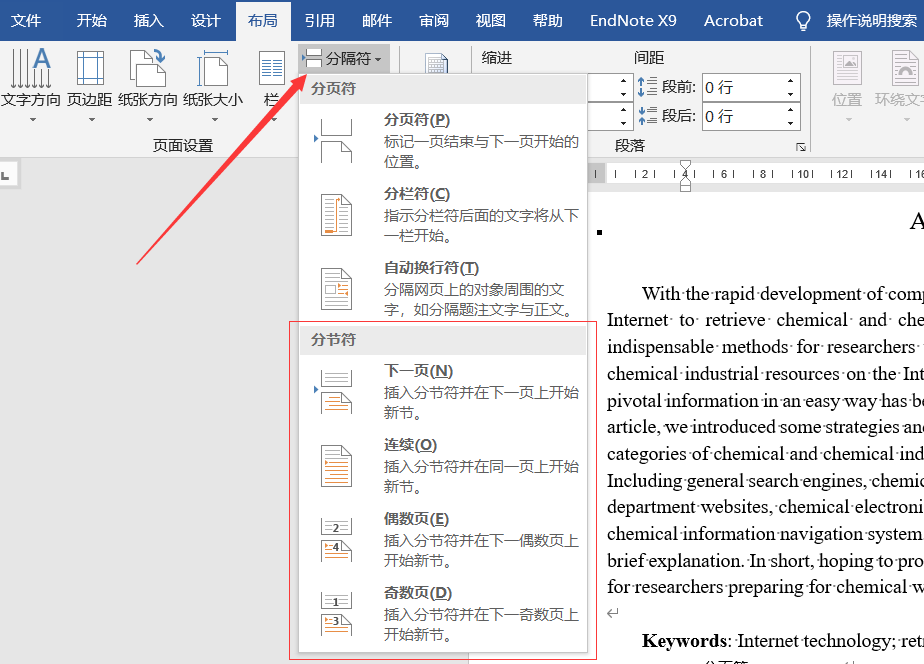
Task: Click the 操作说明搜索 search box
Action: (872, 21)
